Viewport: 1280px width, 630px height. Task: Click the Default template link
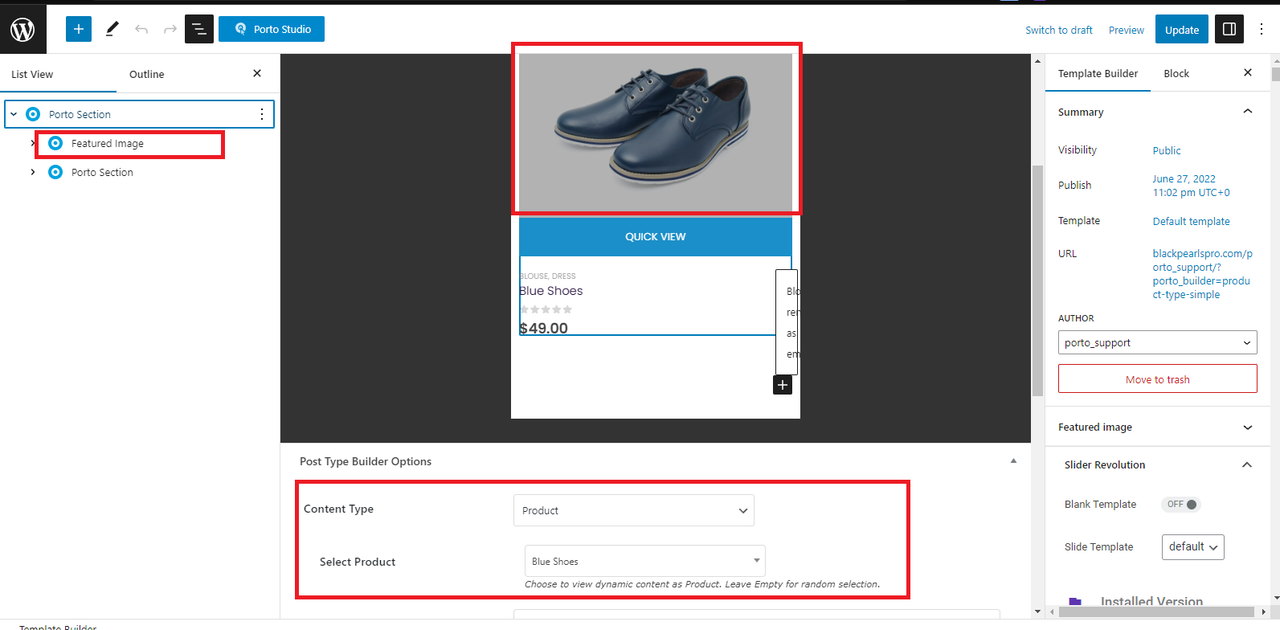1191,222
